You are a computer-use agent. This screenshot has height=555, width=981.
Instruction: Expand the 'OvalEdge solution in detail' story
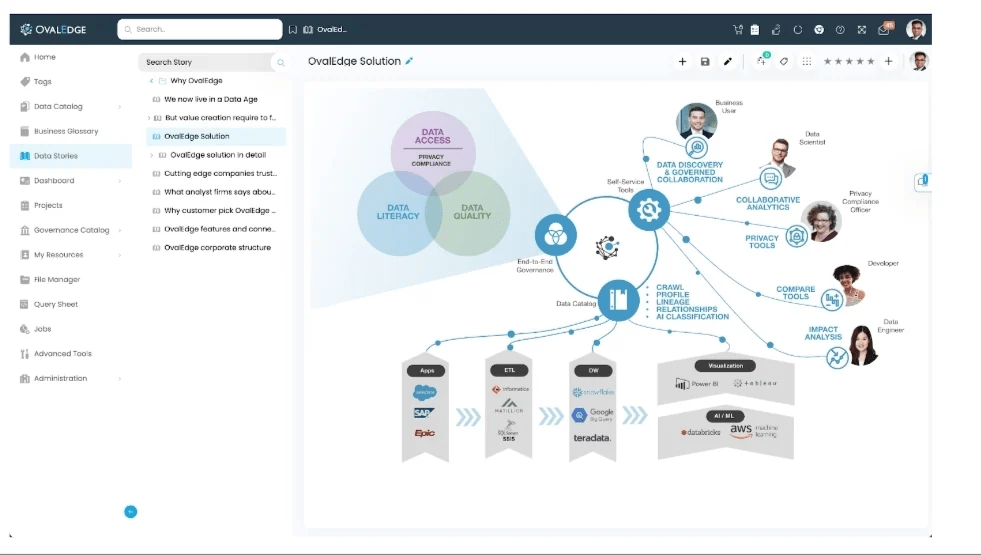151,155
